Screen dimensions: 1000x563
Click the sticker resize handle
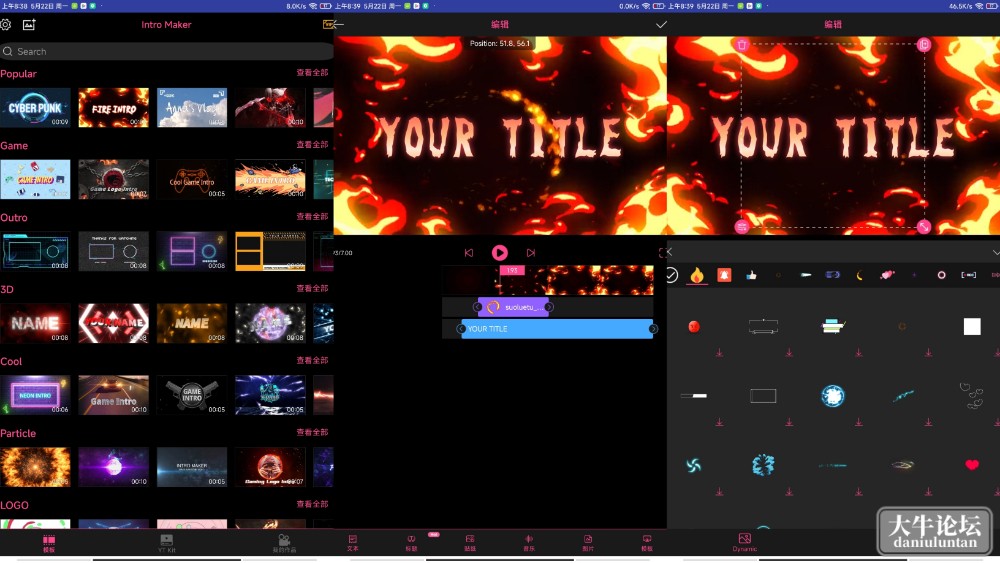(924, 226)
